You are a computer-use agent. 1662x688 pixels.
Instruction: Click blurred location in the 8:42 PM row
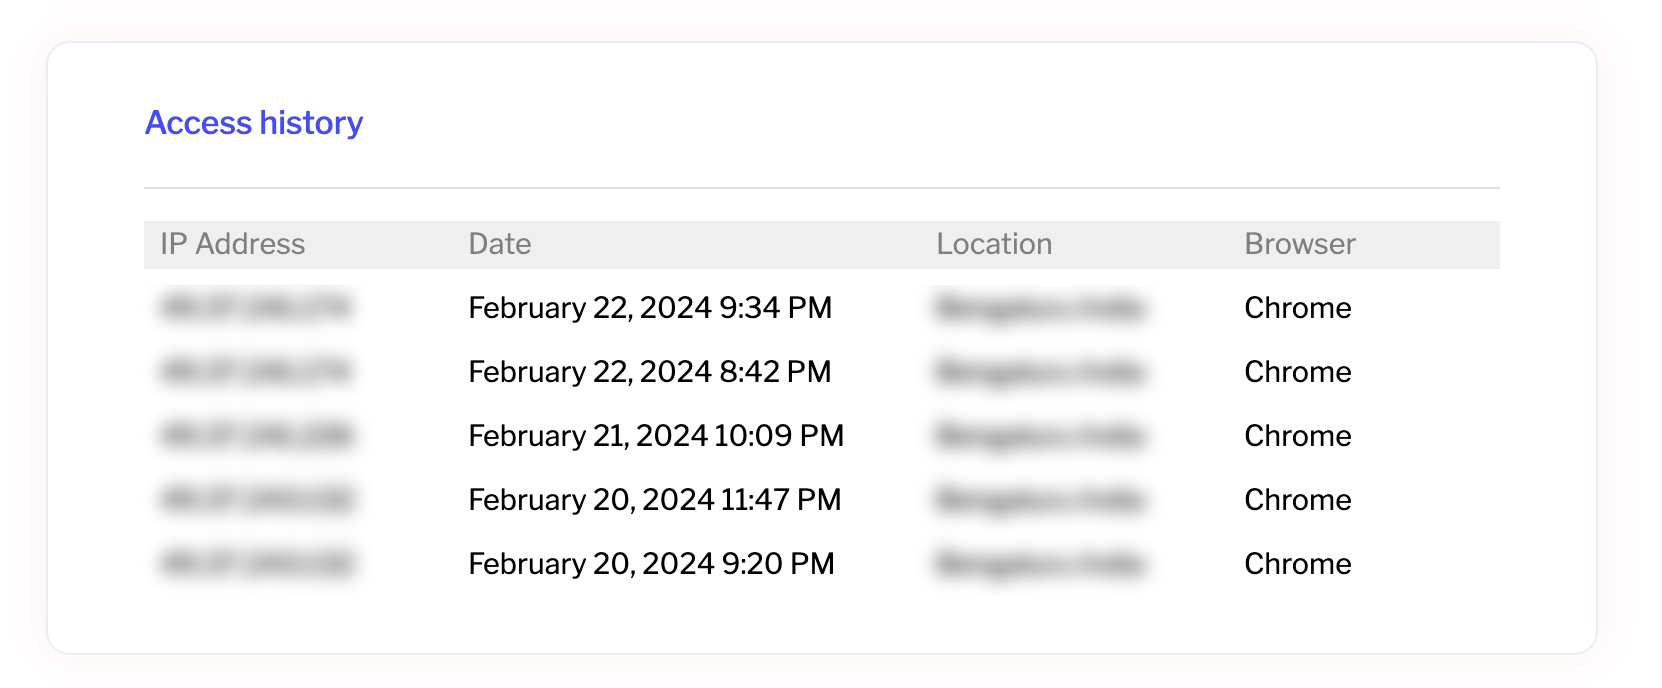1040,372
